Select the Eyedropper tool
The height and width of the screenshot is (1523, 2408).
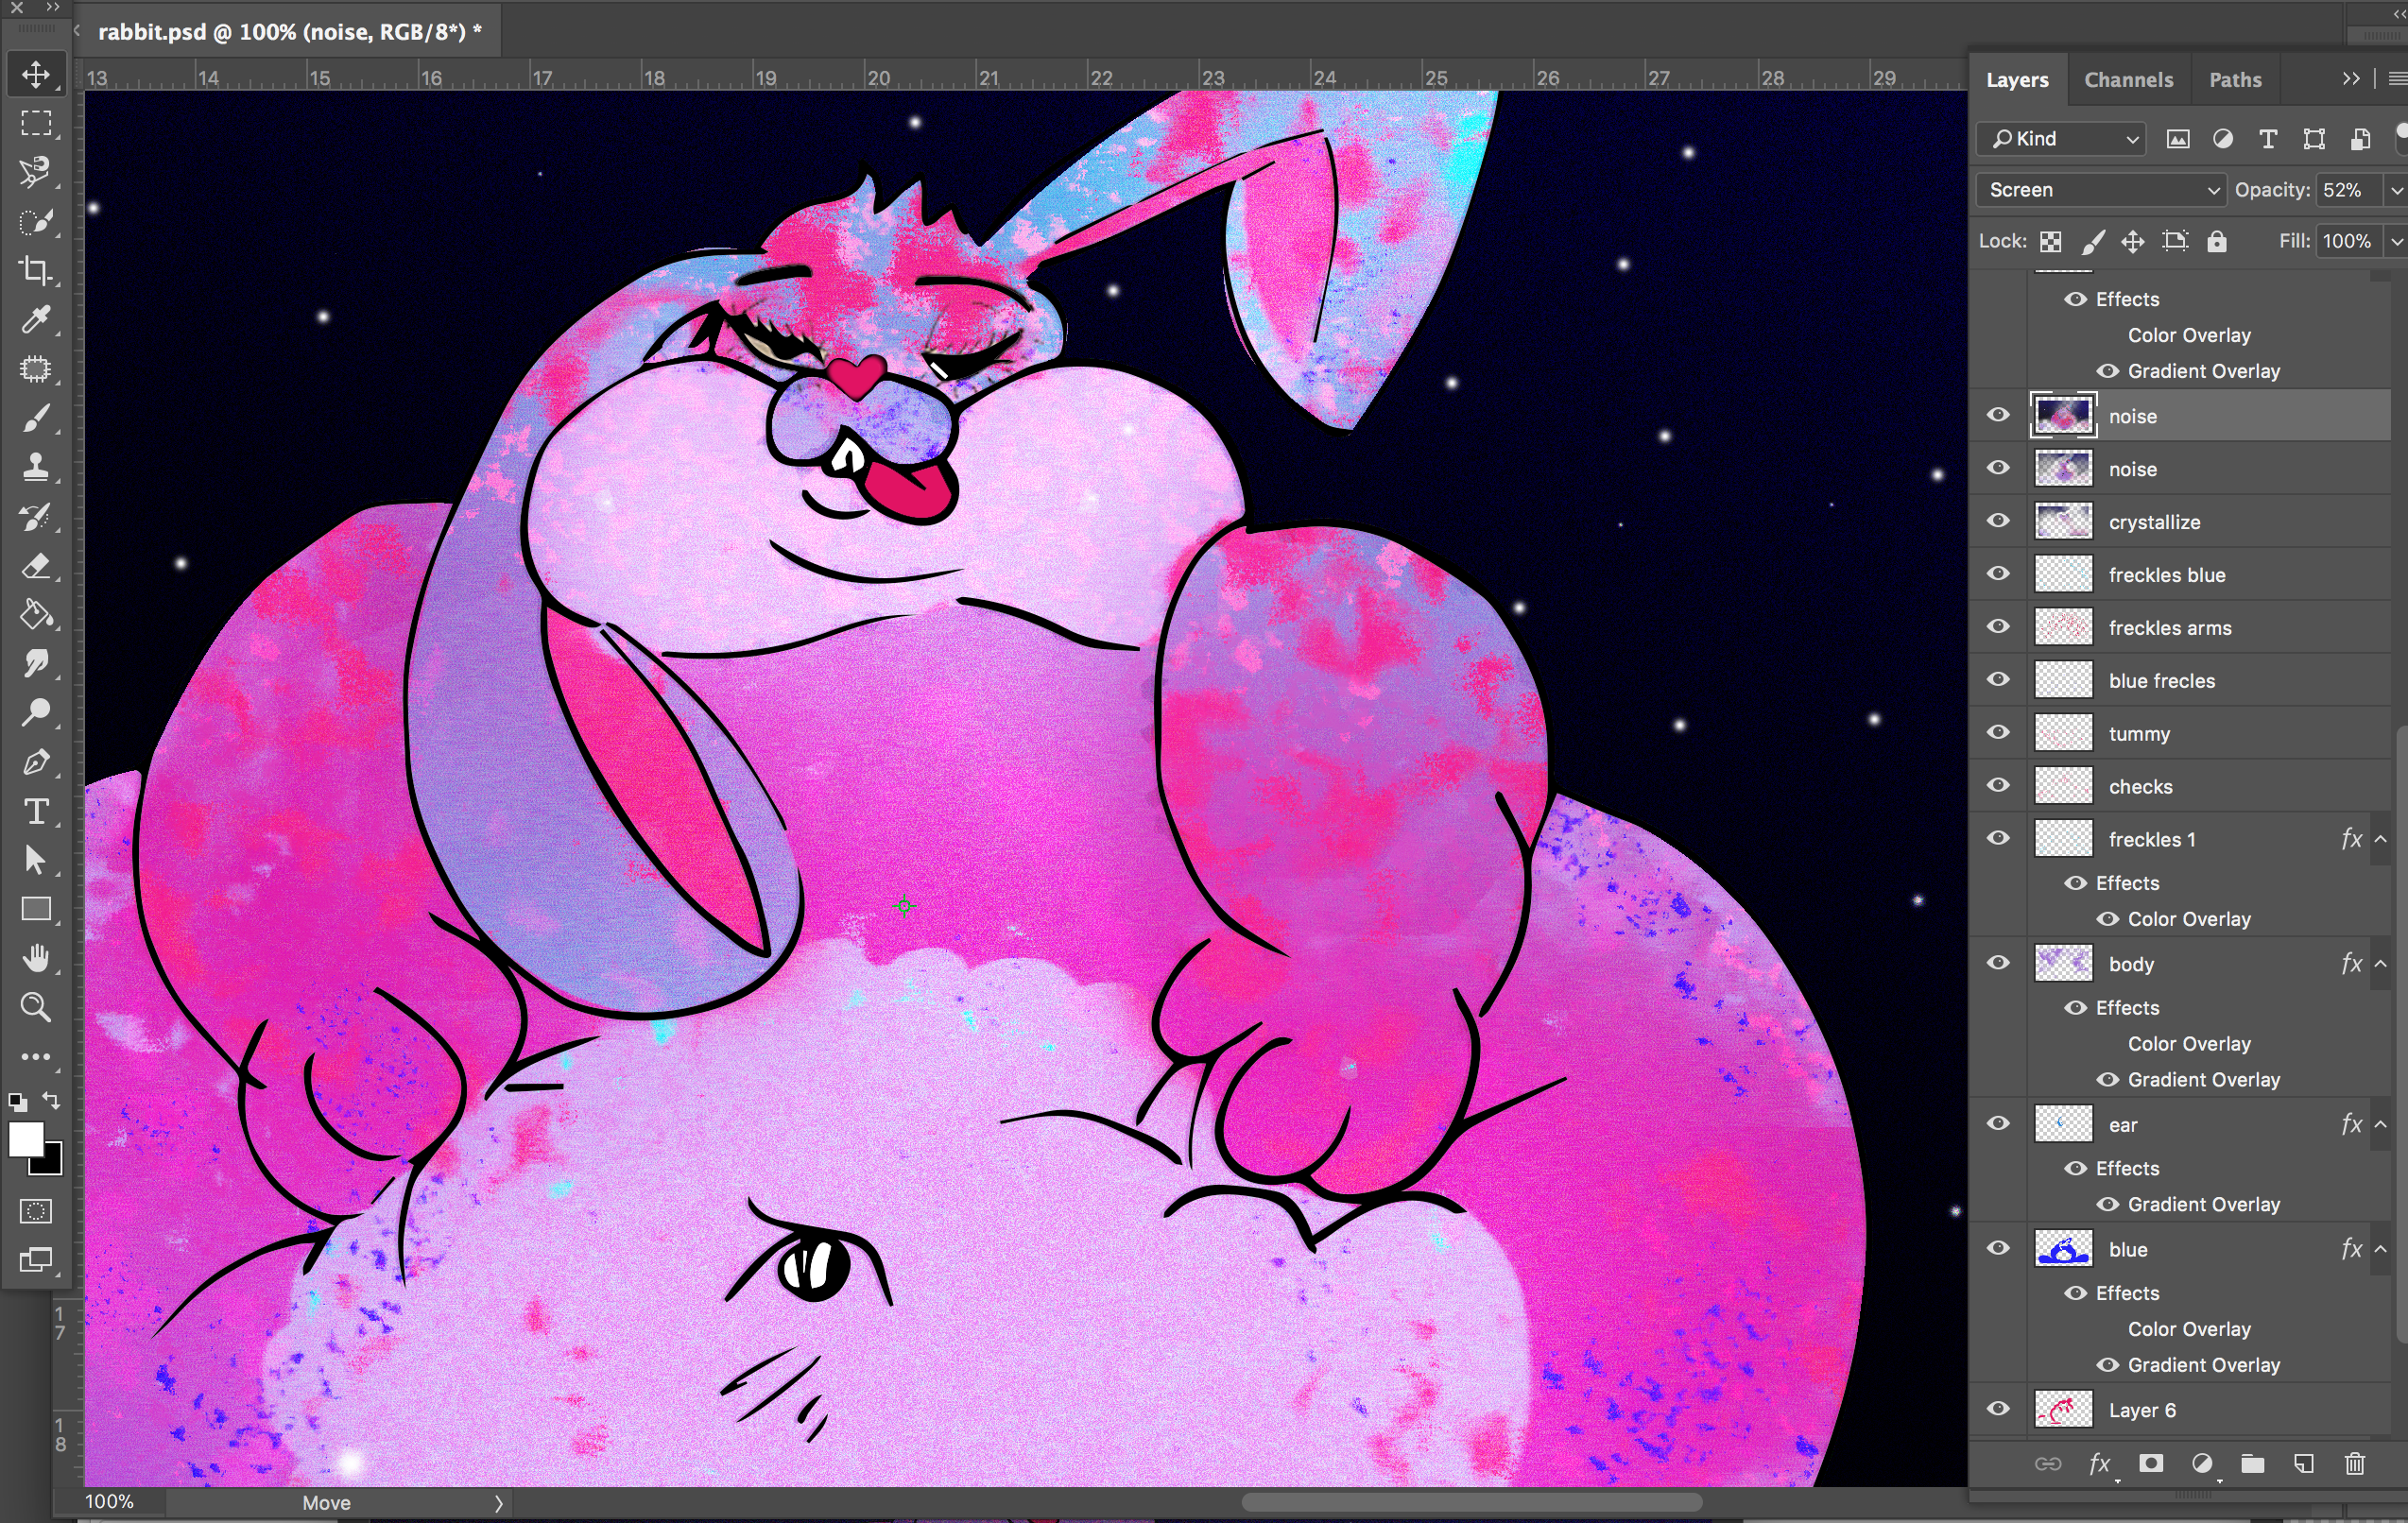36,319
